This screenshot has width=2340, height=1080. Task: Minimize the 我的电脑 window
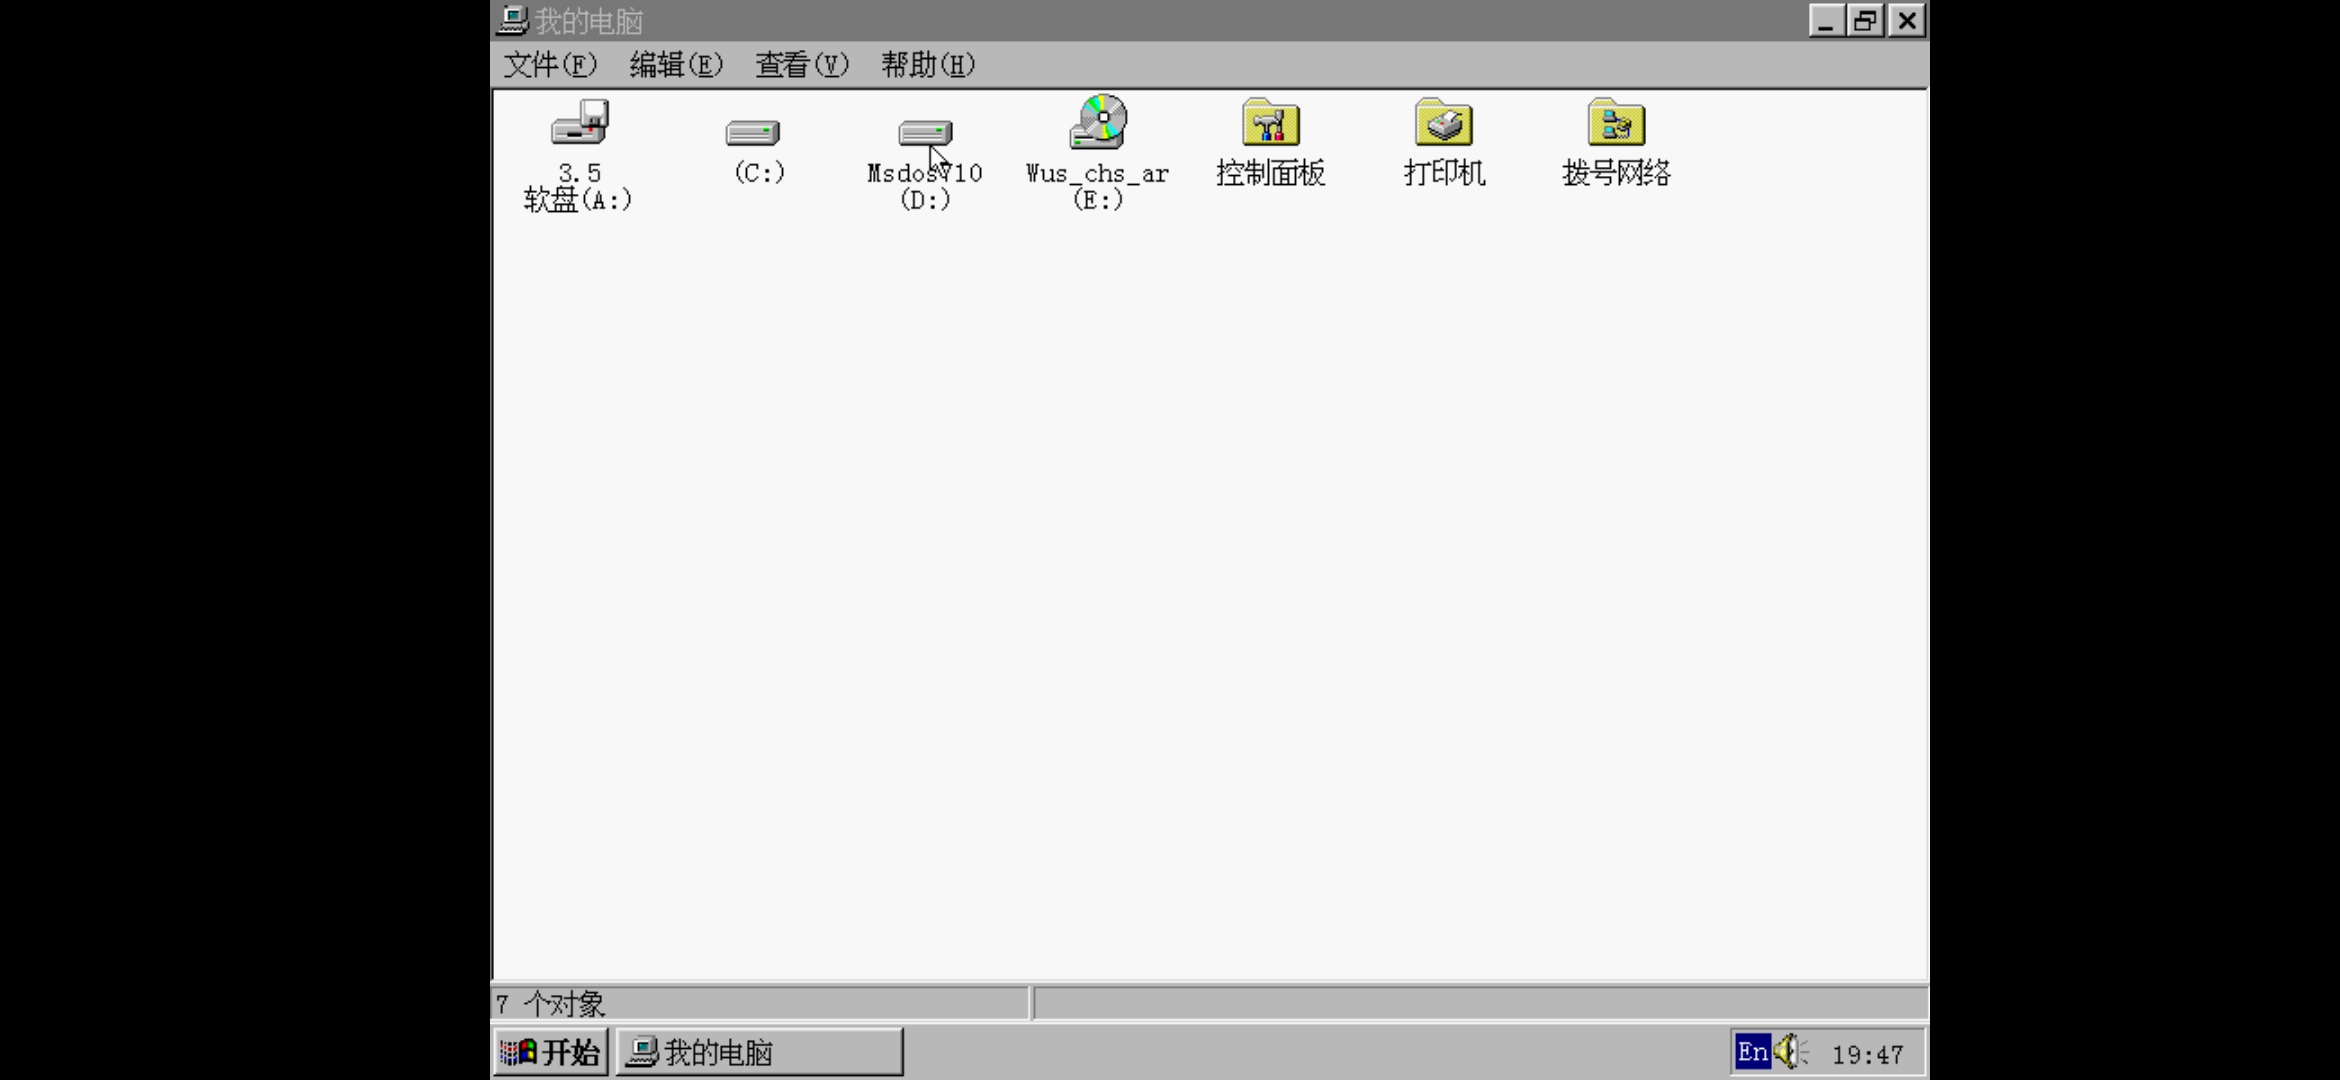pyautogui.click(x=1825, y=21)
